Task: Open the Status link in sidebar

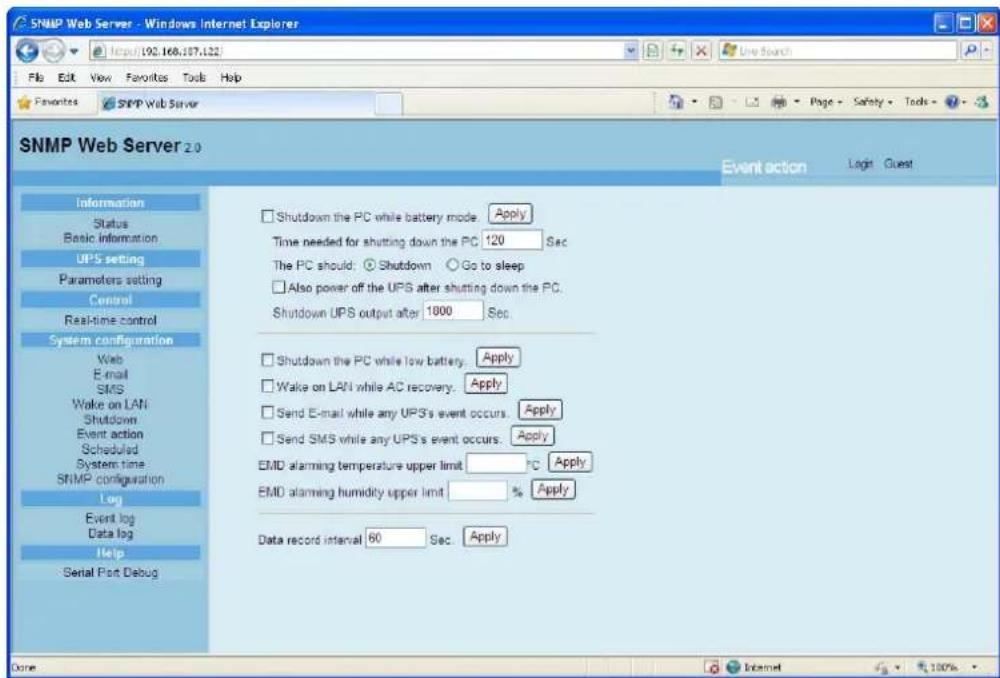Action: 110,224
